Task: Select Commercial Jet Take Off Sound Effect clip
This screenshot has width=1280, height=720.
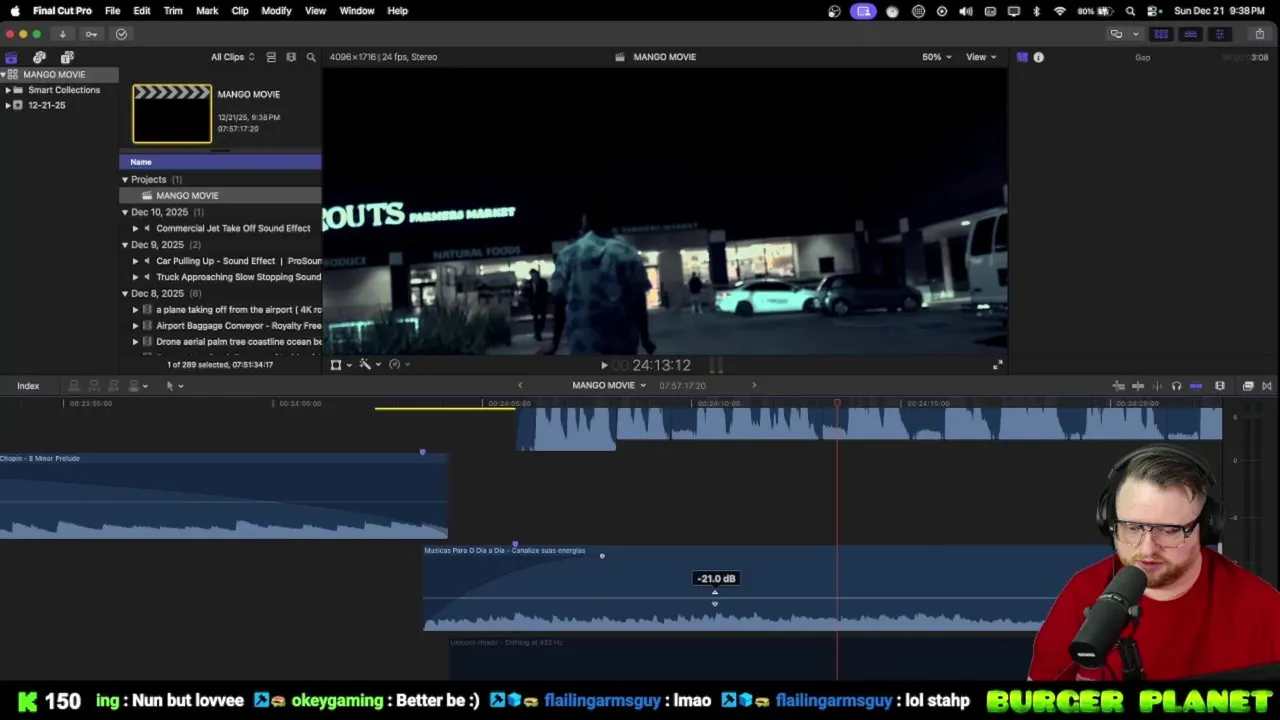Action: point(233,228)
